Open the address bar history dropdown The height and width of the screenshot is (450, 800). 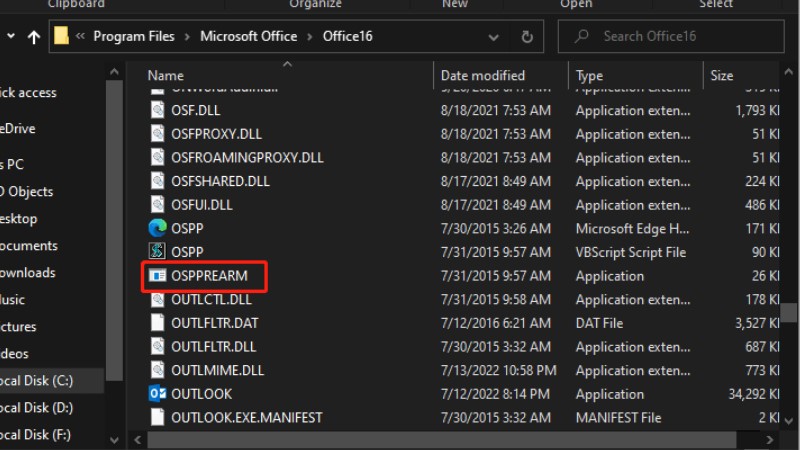[x=496, y=37]
